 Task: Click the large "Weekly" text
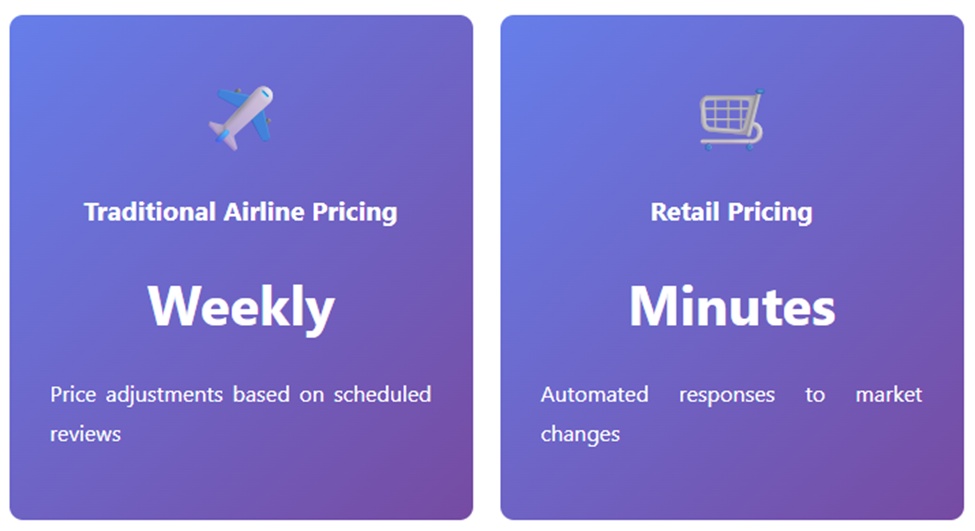(x=241, y=306)
